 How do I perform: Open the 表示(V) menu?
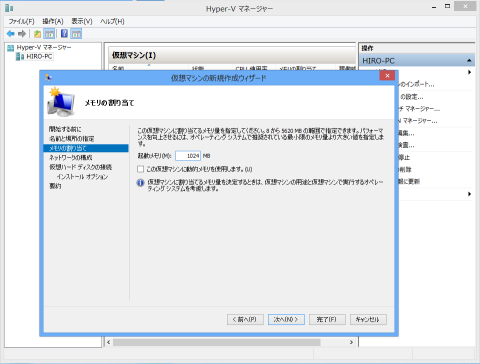[82, 21]
